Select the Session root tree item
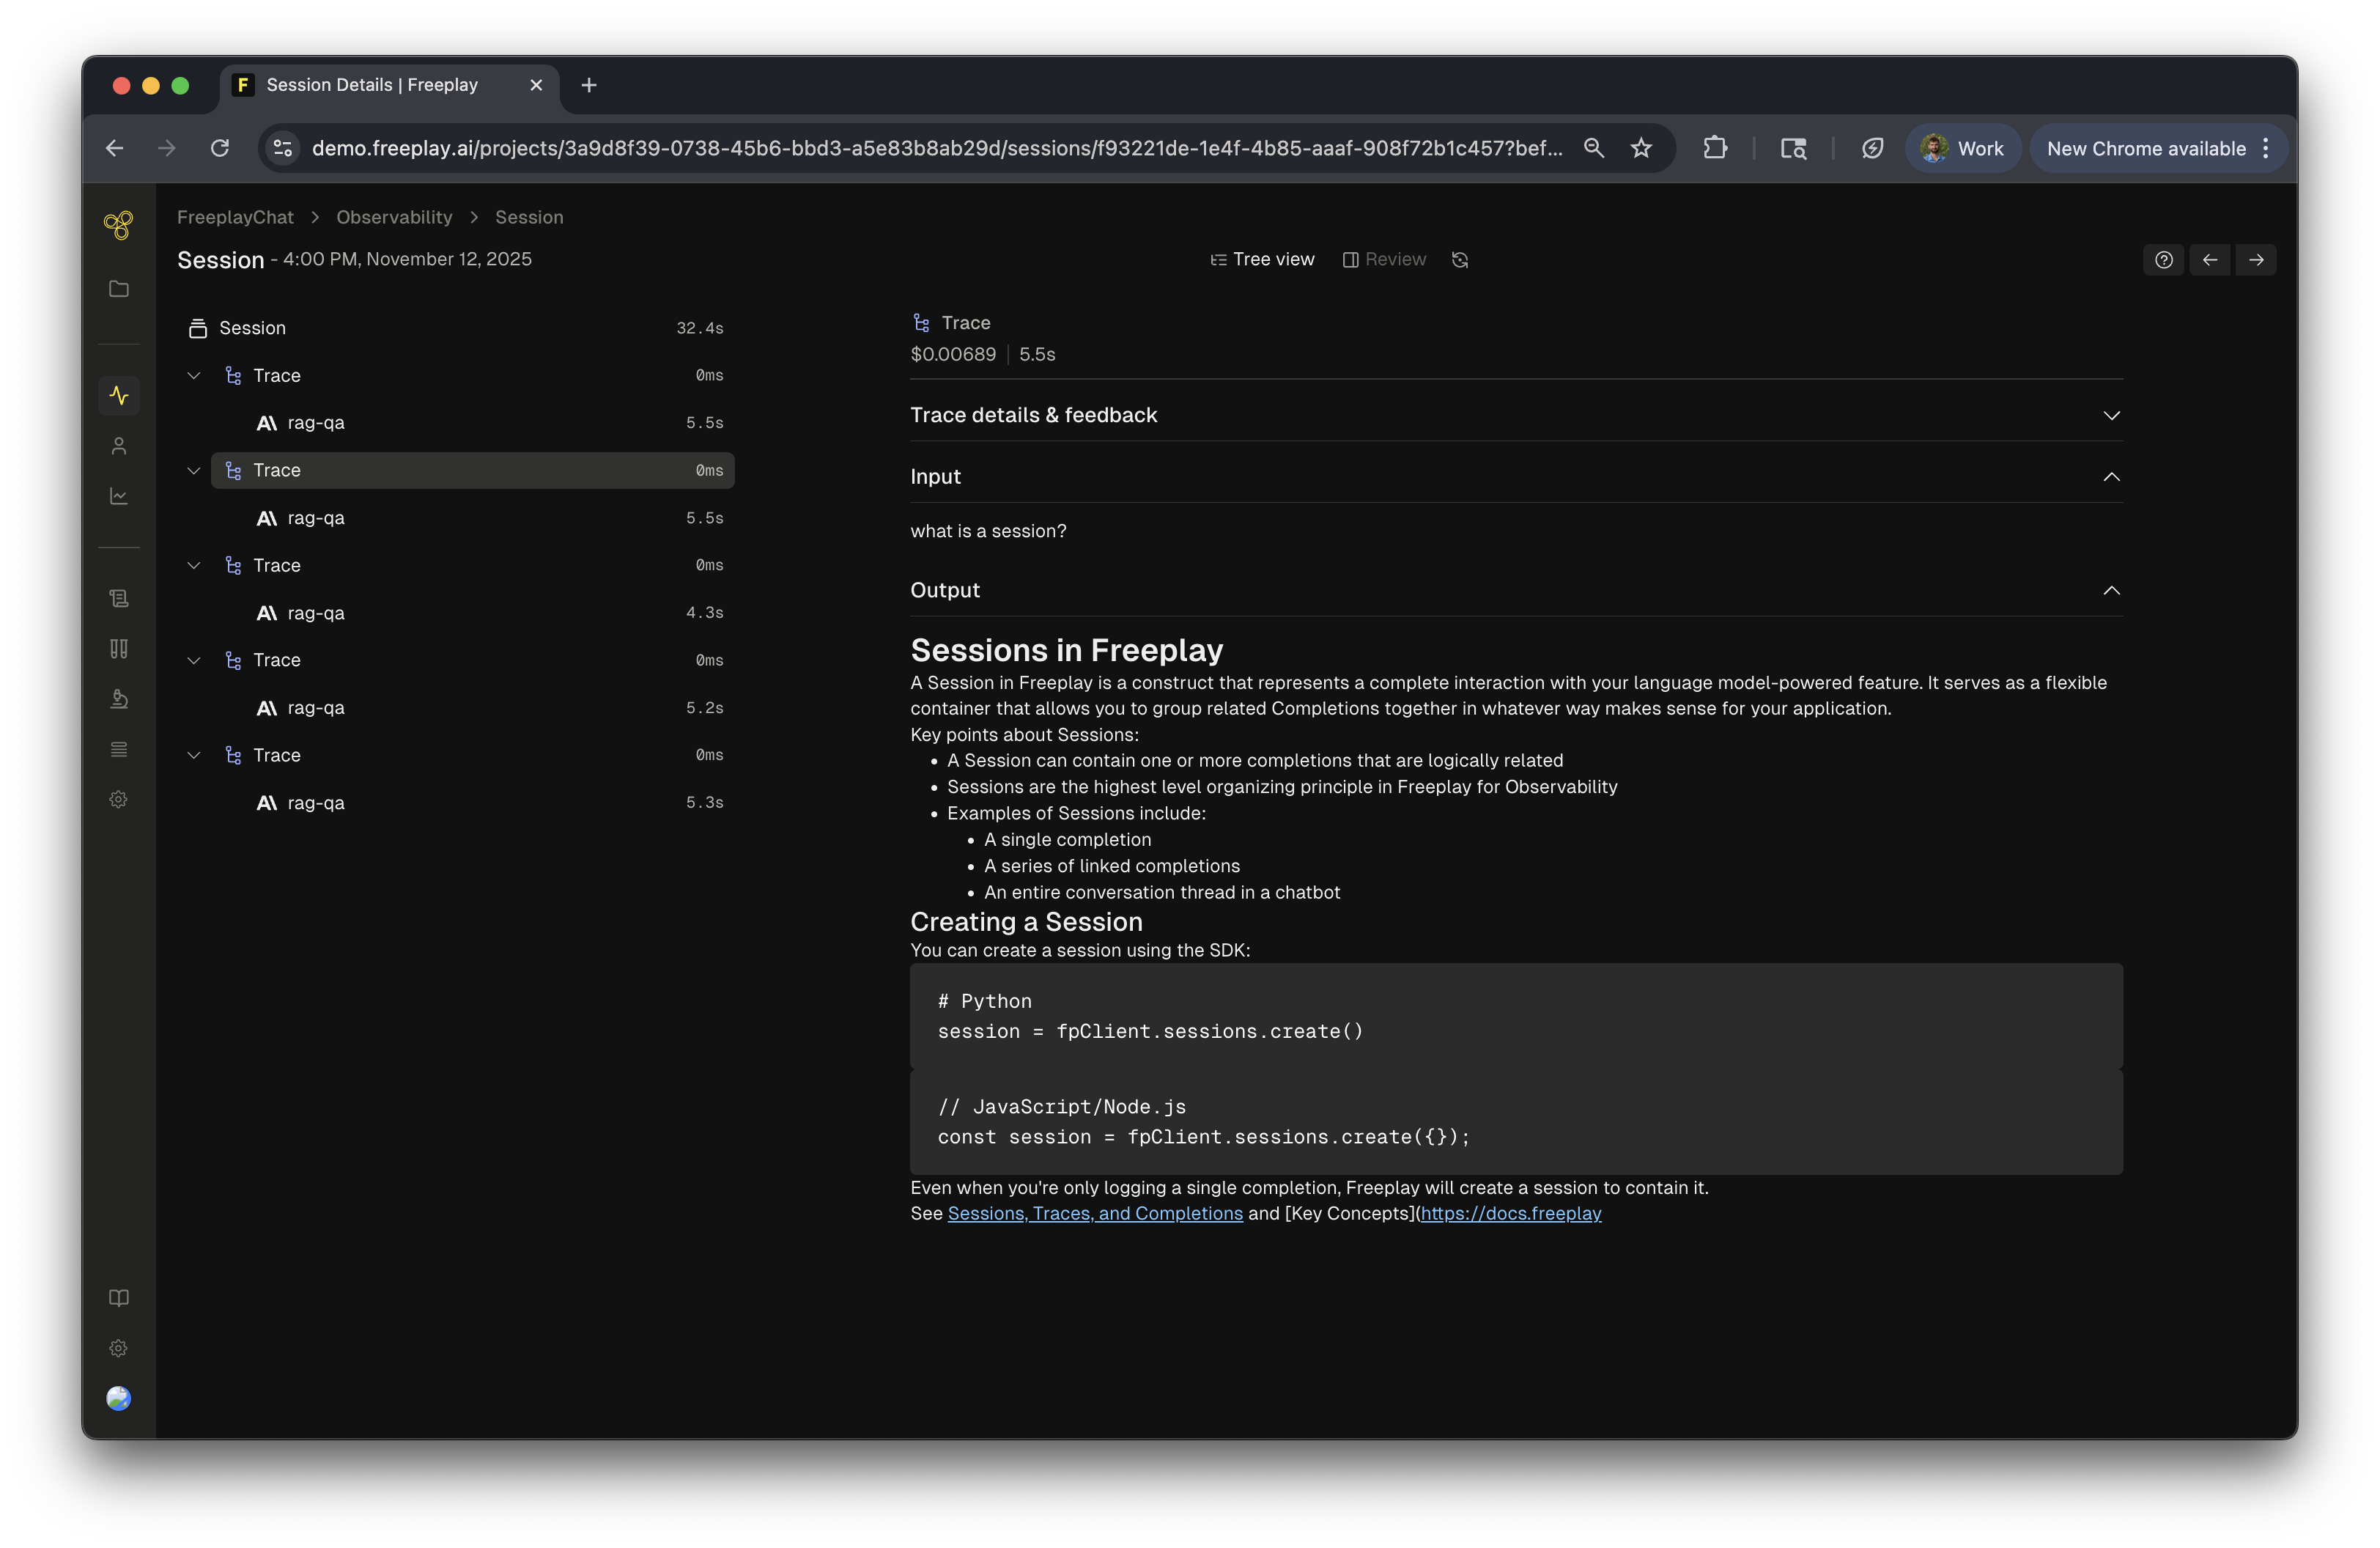 [x=252, y=328]
